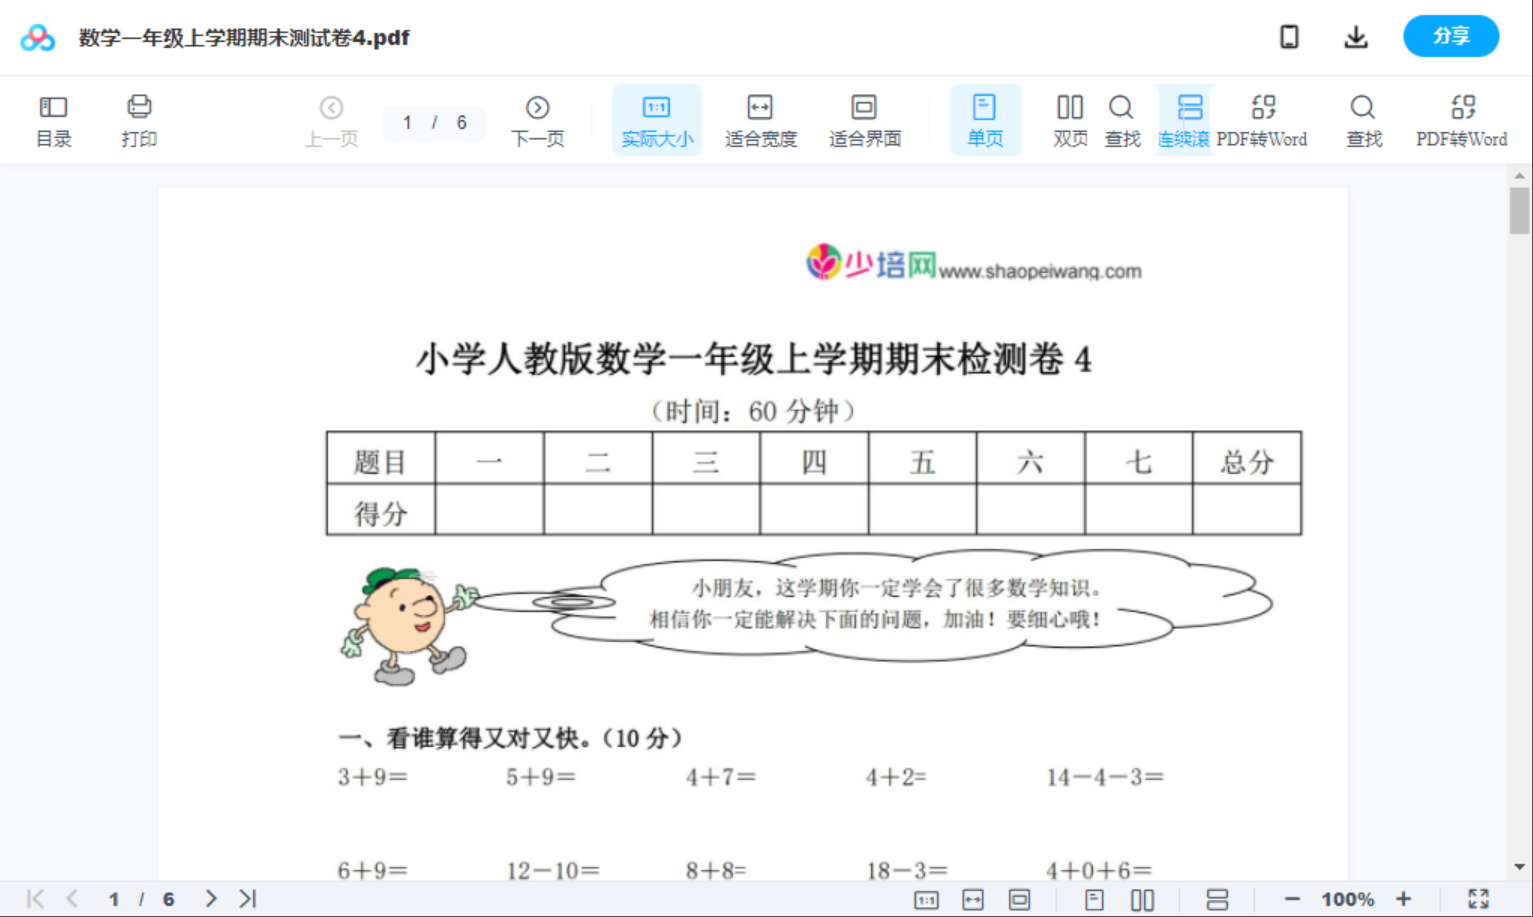This screenshot has width=1533, height=917.
Task: Jump to last page with the end arrow
Action: pyautogui.click(x=245, y=897)
